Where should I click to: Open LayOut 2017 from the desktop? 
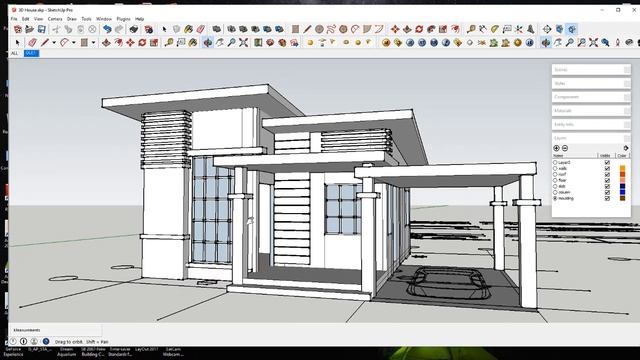pos(147,349)
